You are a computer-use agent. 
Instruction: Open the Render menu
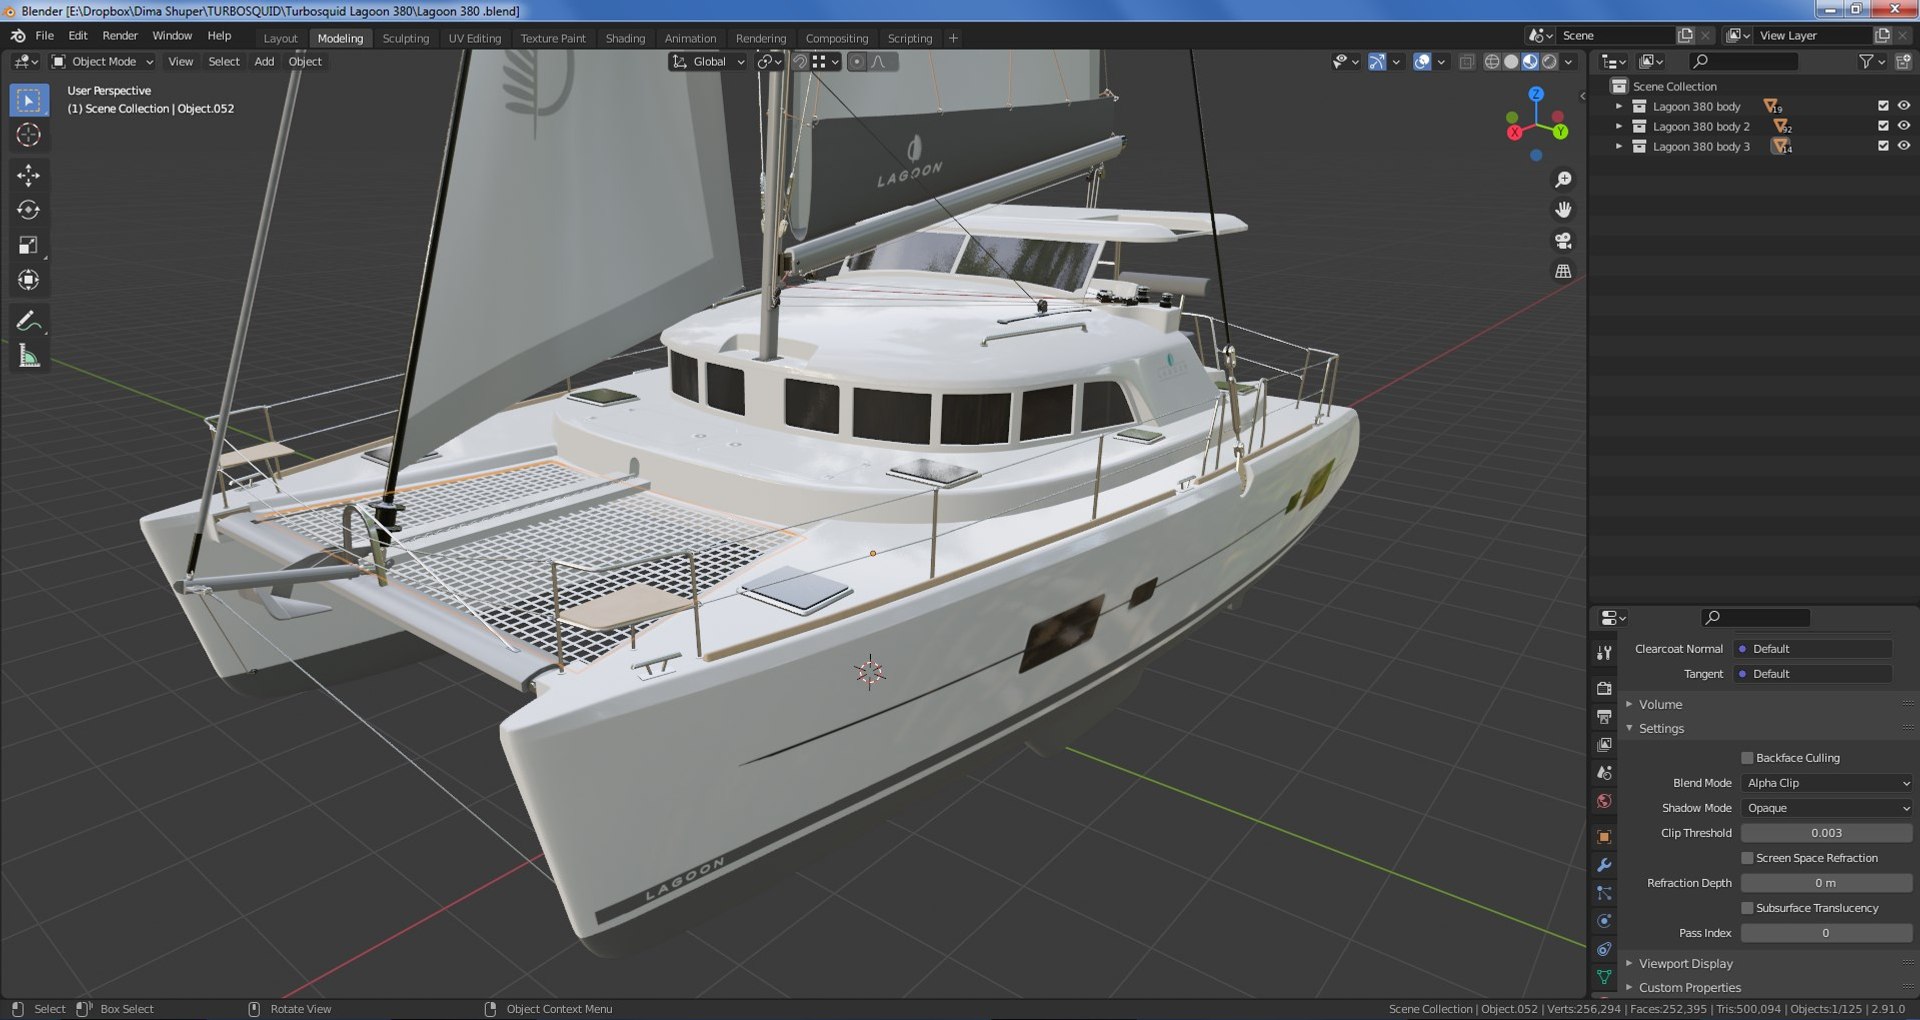(x=120, y=36)
